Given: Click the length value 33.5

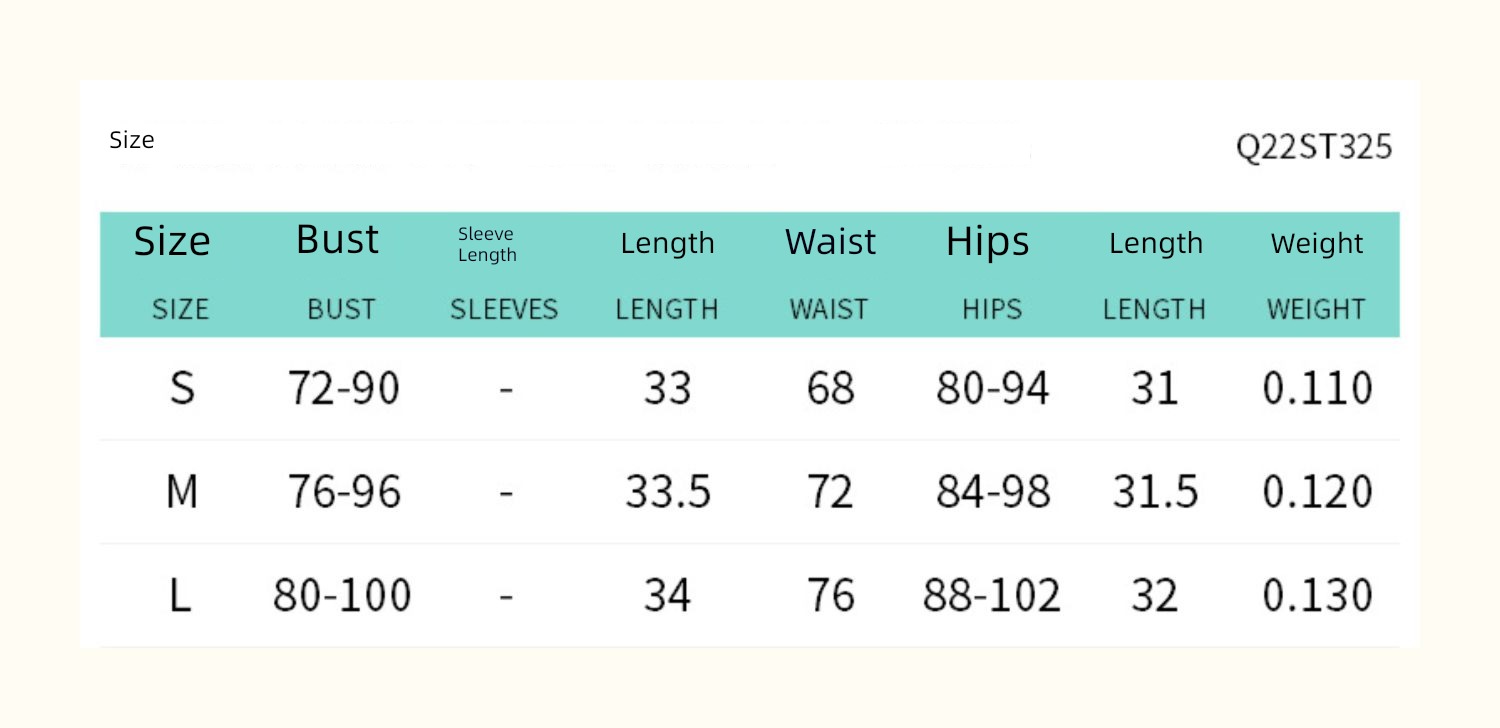Looking at the screenshot, I should point(668,492).
